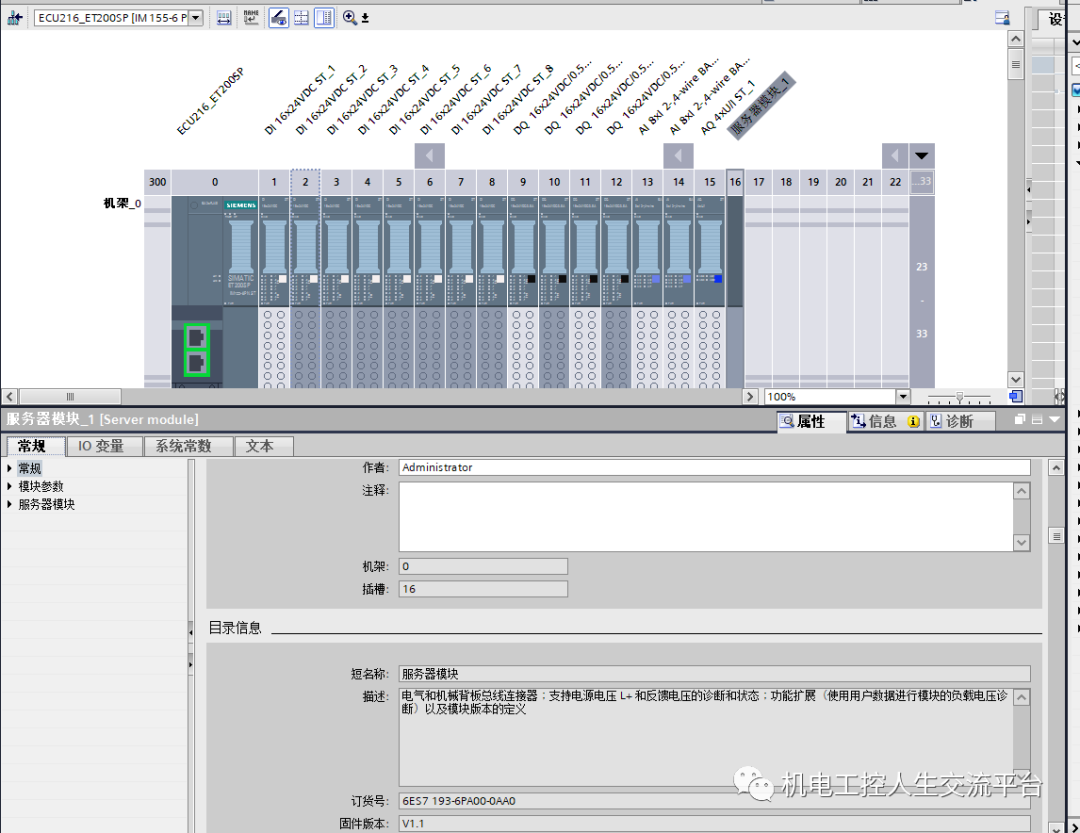
Task: Click the upper green PROFINET port
Action: click(196, 338)
